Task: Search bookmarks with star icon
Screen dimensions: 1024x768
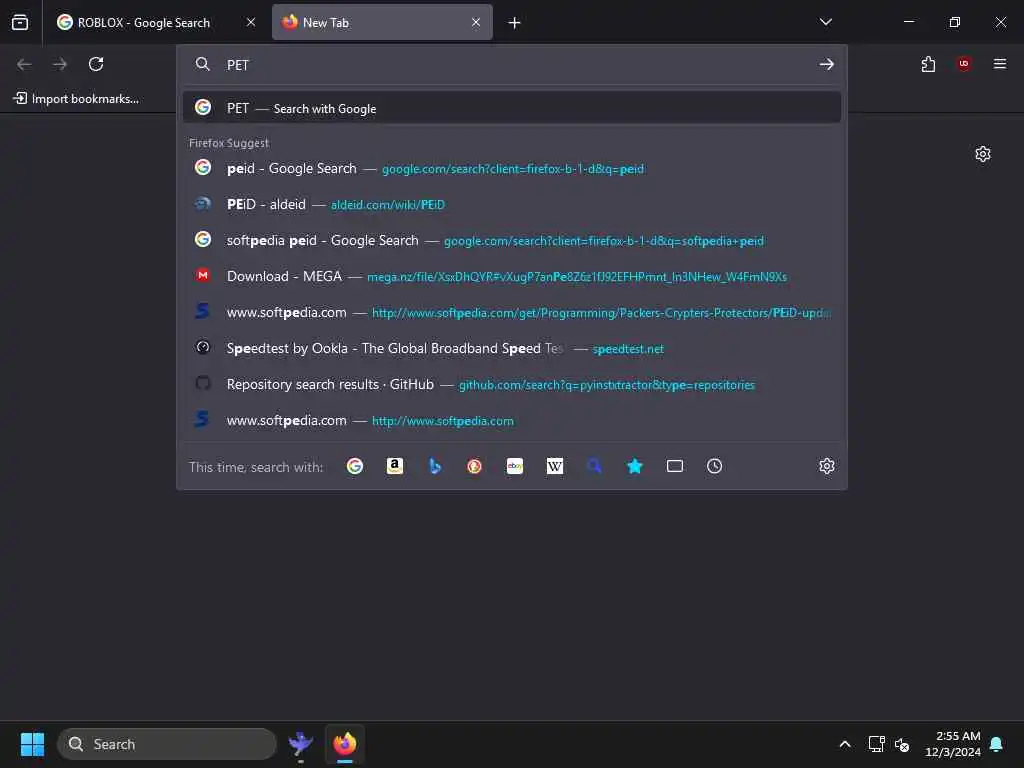Action: click(x=635, y=466)
